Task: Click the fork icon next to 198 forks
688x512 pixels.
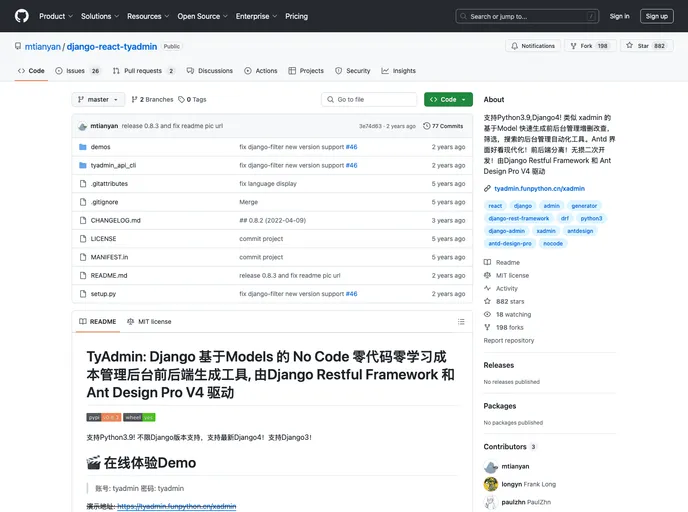Action: (x=487, y=327)
